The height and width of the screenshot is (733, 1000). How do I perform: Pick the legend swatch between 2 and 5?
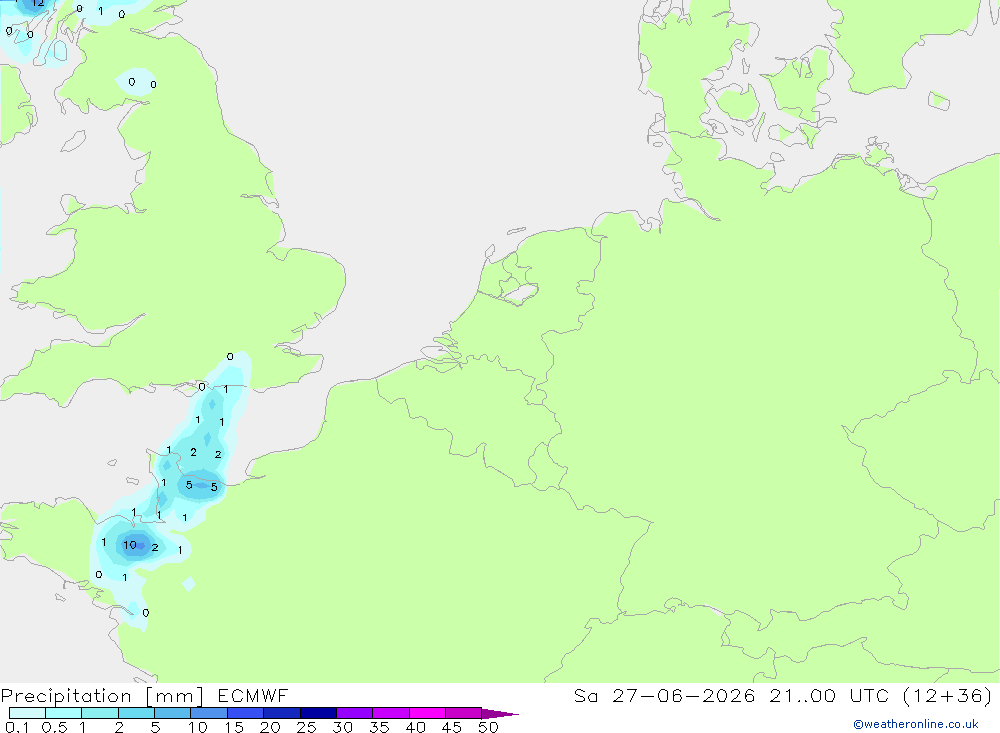click(136, 713)
